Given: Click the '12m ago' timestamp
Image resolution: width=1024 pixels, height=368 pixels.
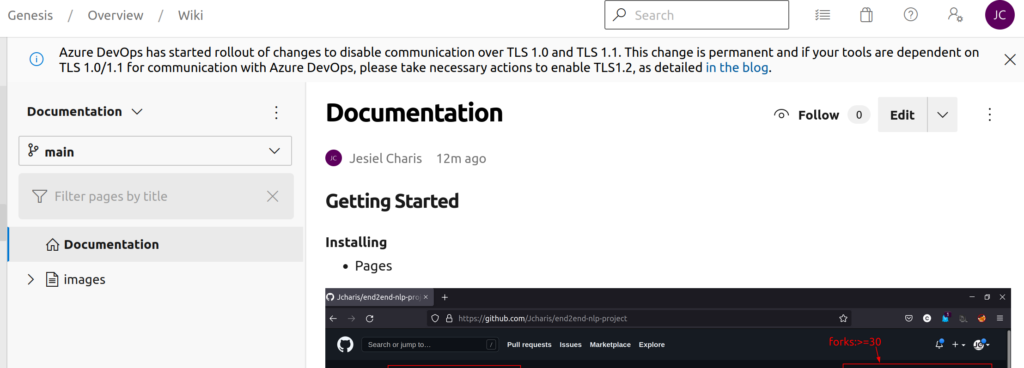Looking at the screenshot, I should tap(461, 159).
